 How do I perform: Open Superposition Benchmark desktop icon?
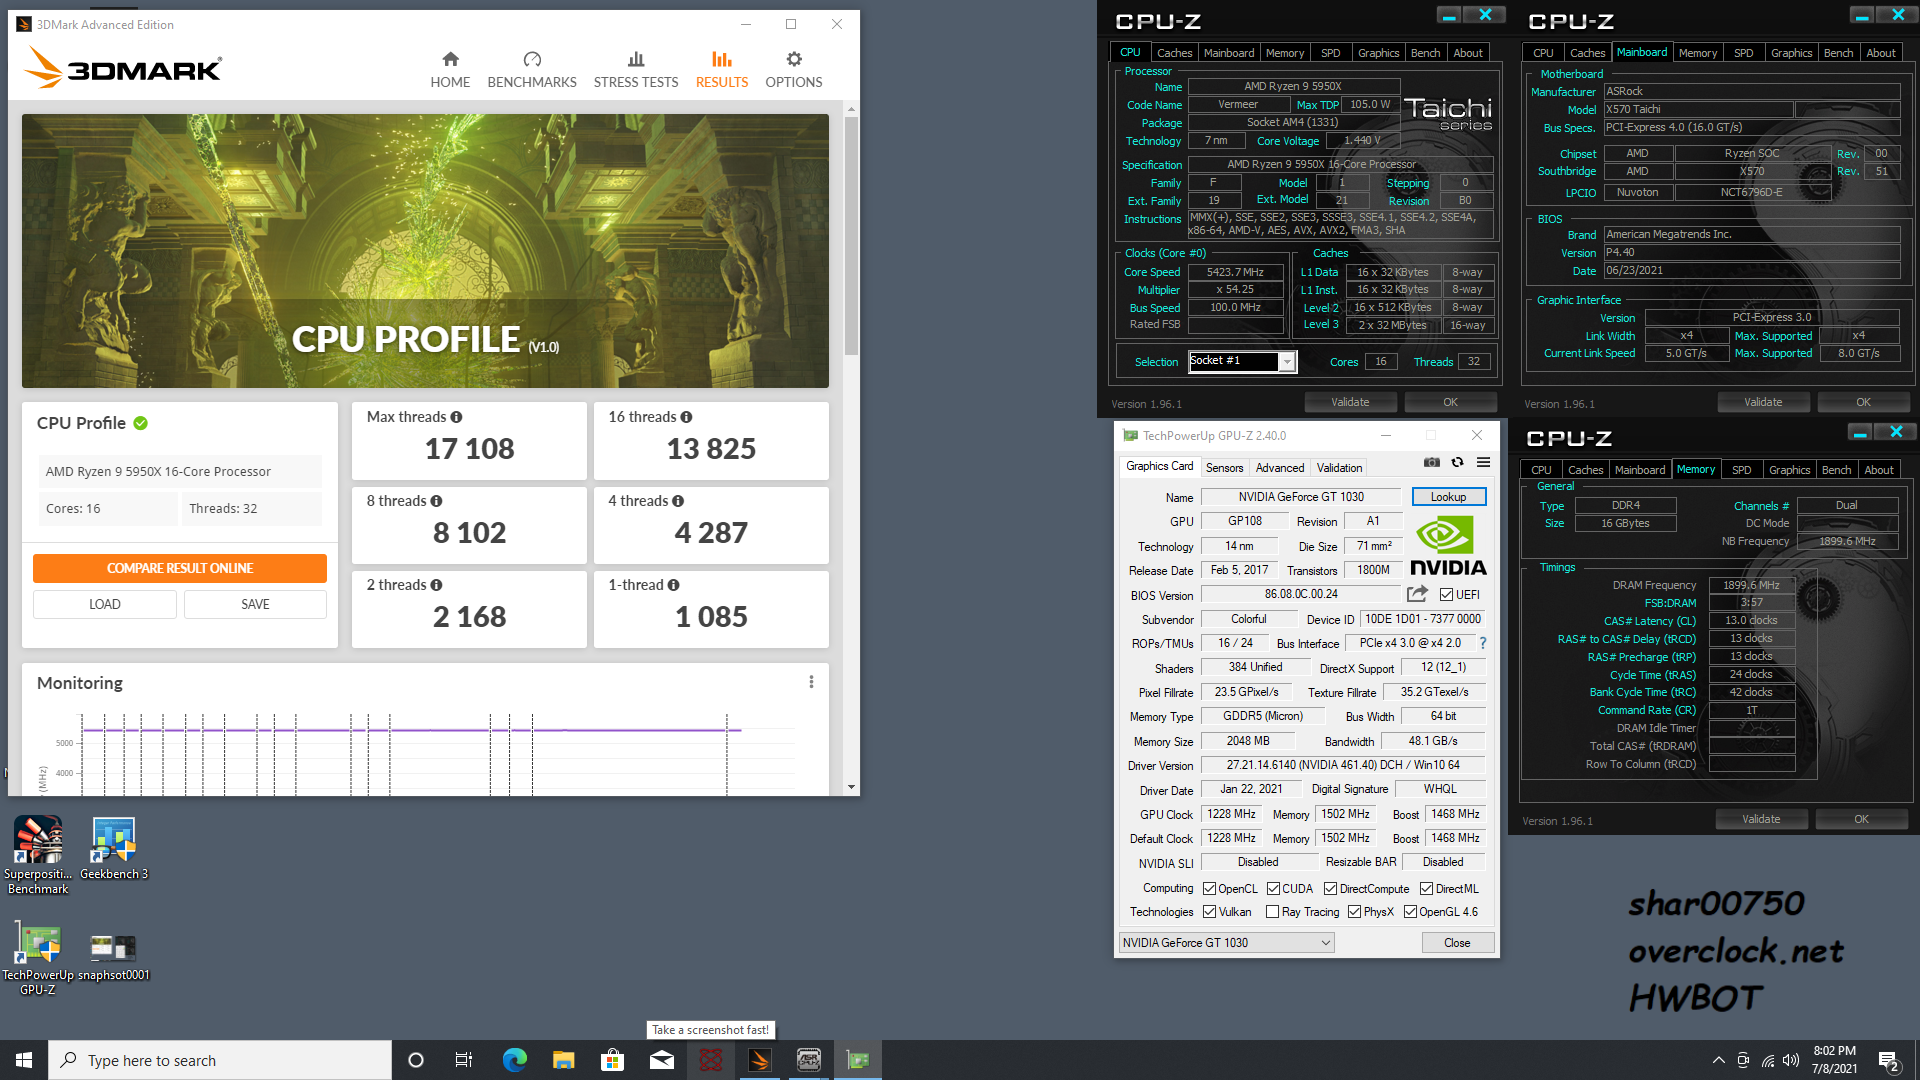point(38,855)
